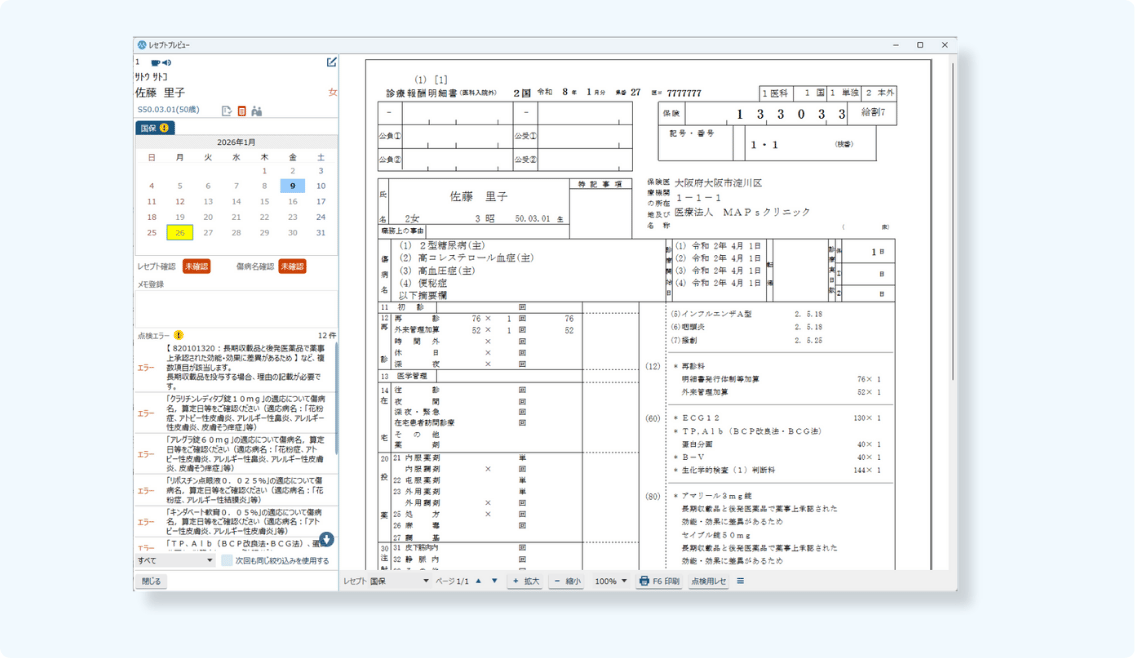The height and width of the screenshot is (658, 1136).
Task: Click the edit patient icon at top right
Action: pyautogui.click(x=331, y=62)
